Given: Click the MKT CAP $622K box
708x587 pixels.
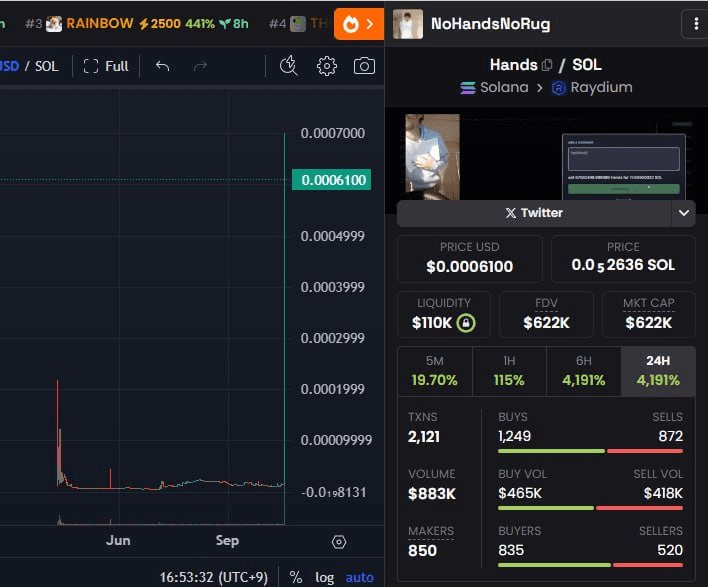Looking at the screenshot, I should point(649,314).
